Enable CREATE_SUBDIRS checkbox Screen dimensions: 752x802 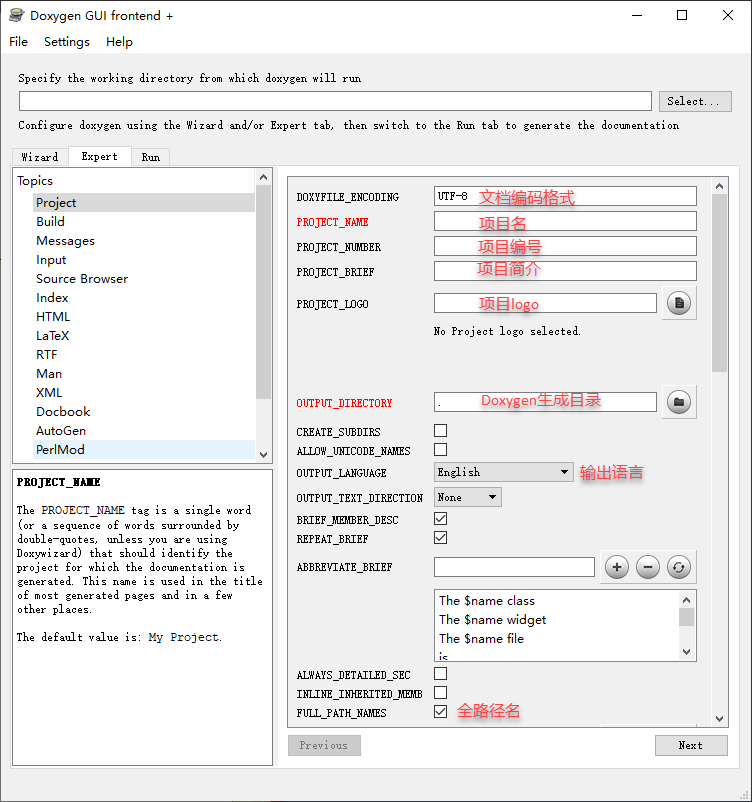[x=440, y=431]
